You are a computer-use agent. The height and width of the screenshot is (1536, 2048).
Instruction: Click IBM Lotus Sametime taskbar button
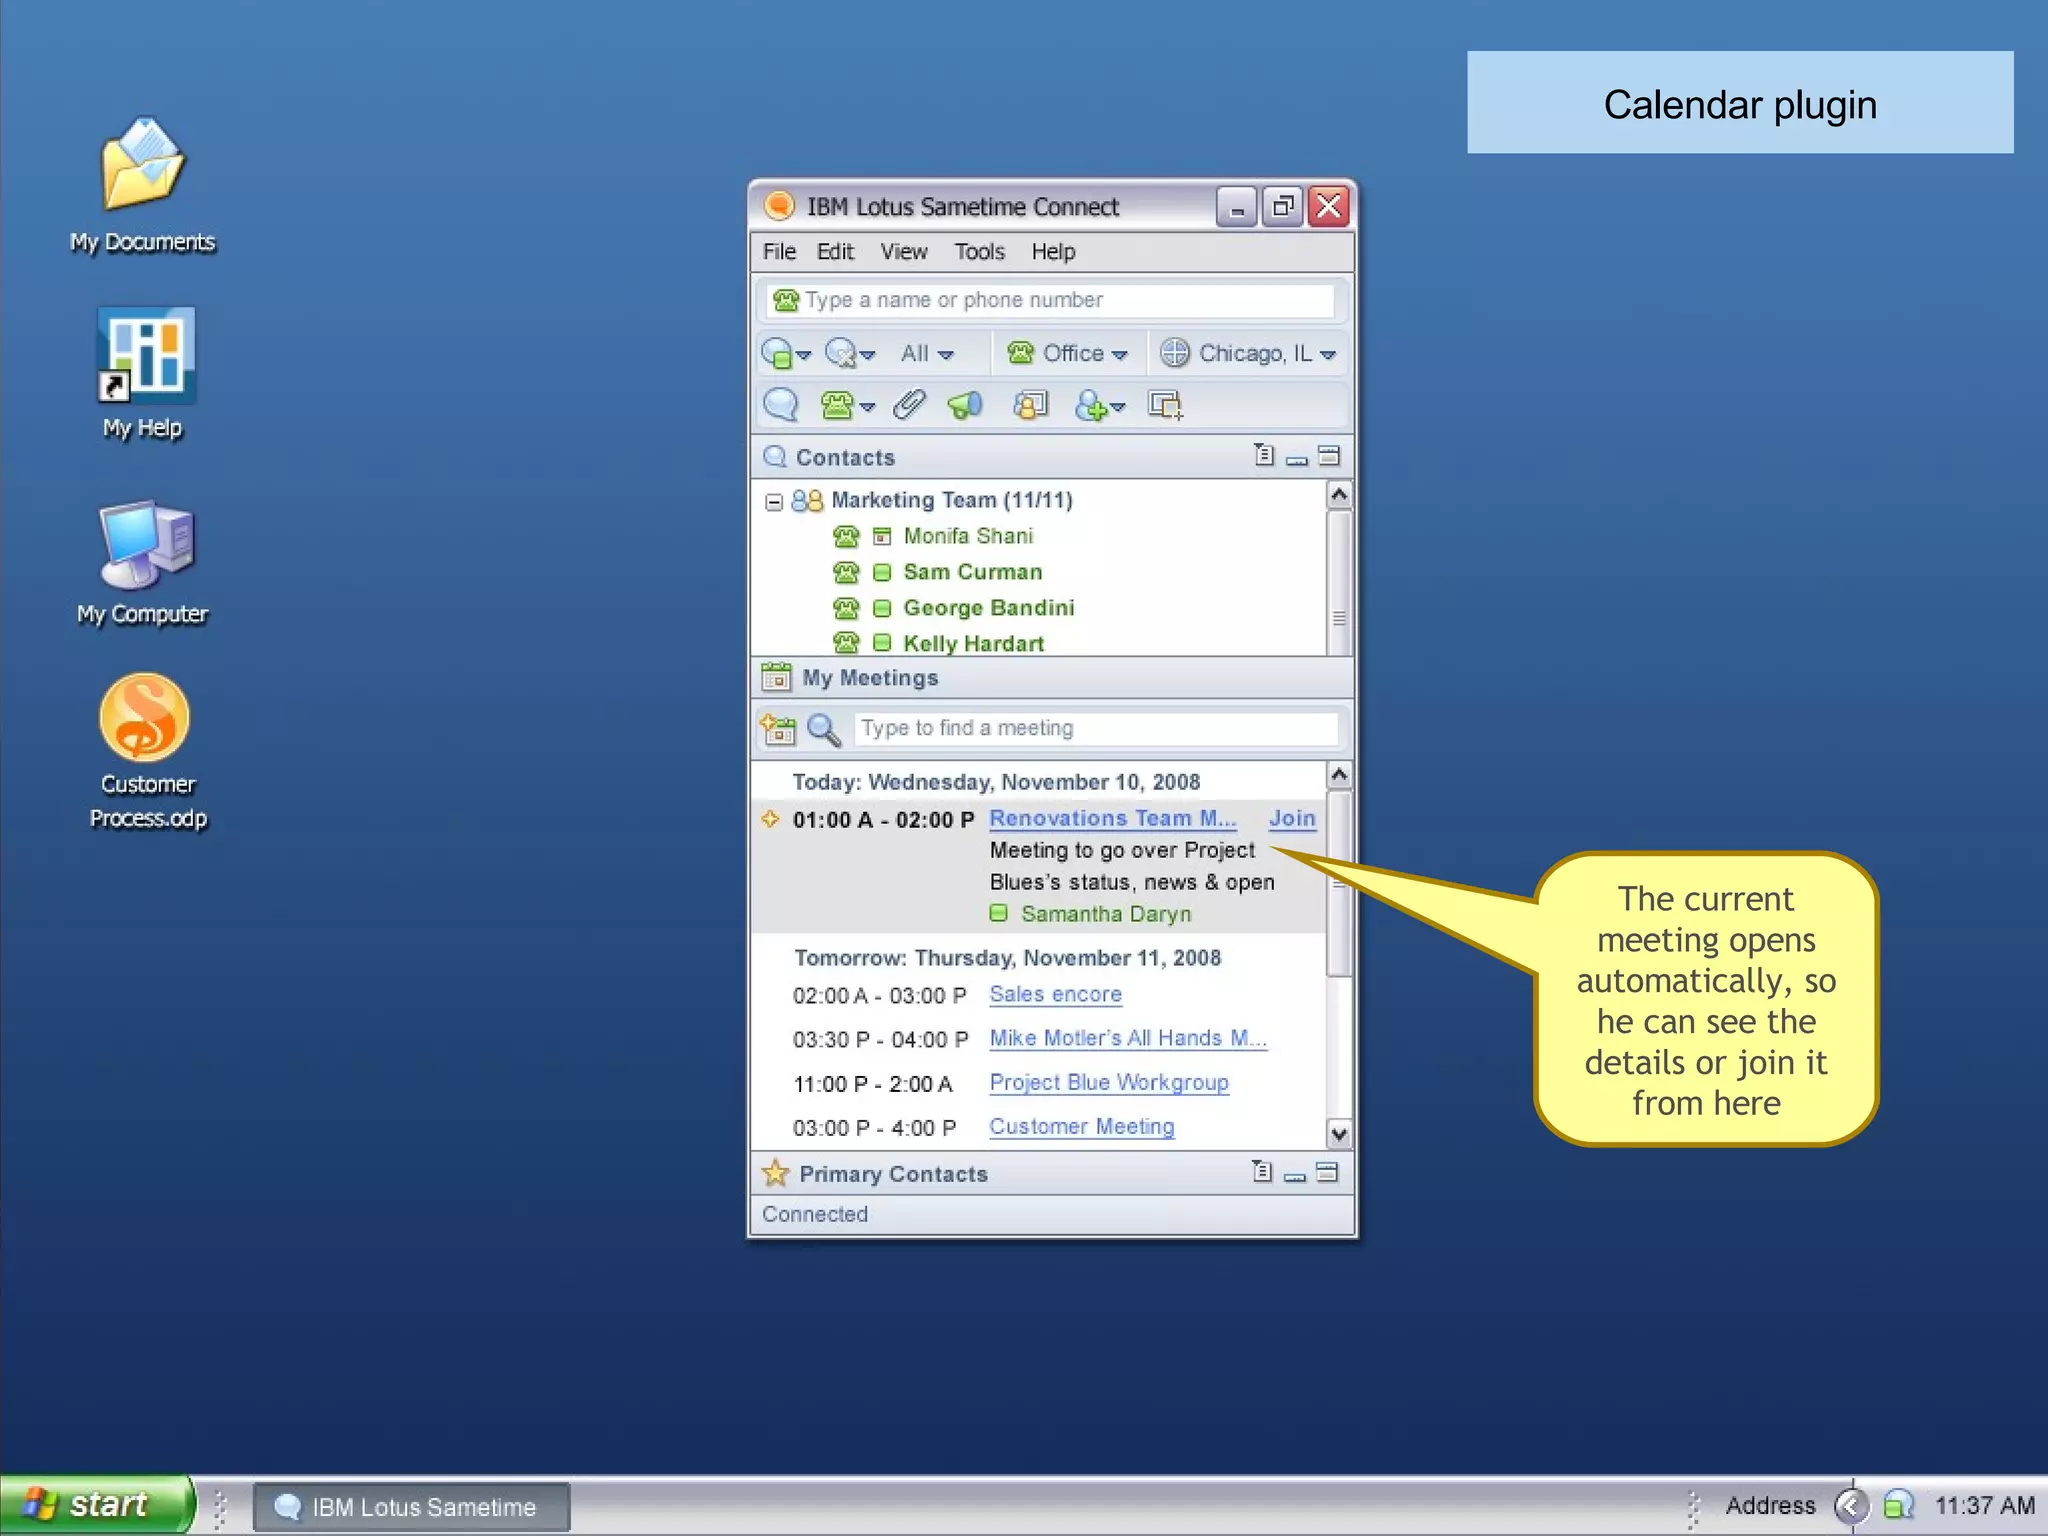click(x=411, y=1507)
